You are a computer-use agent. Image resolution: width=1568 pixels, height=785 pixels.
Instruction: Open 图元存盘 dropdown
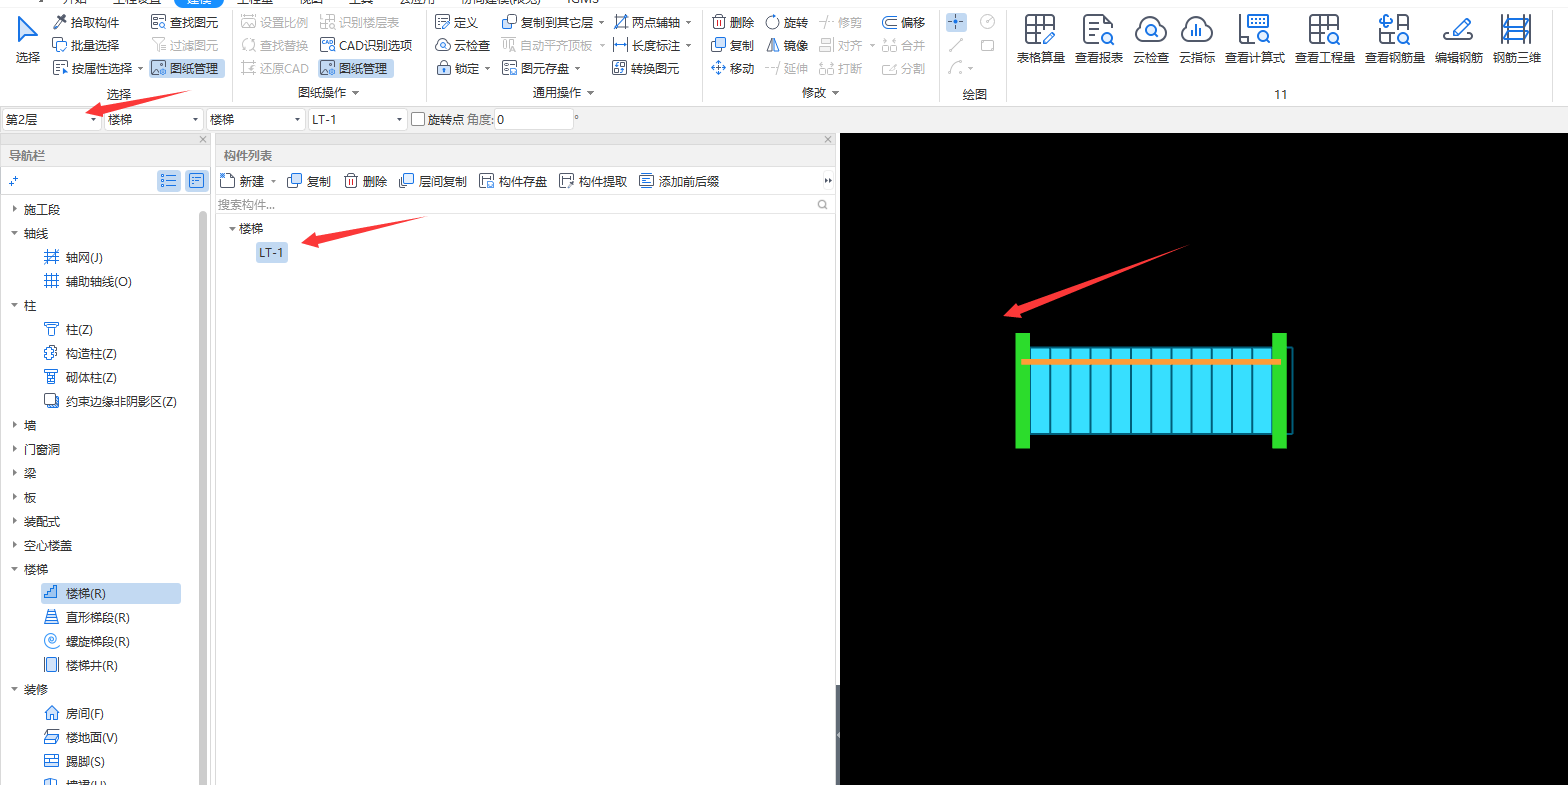(577, 69)
